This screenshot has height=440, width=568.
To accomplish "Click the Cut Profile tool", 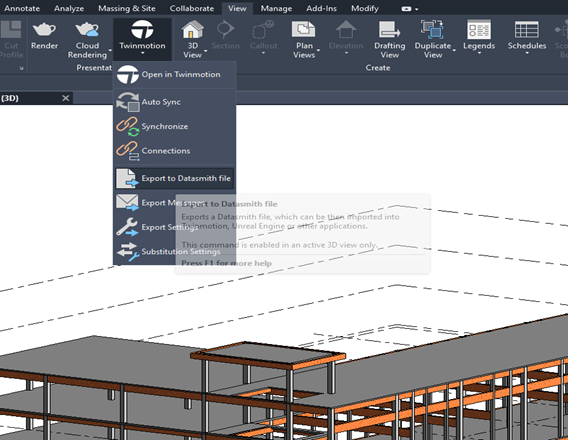I will 11,39.
